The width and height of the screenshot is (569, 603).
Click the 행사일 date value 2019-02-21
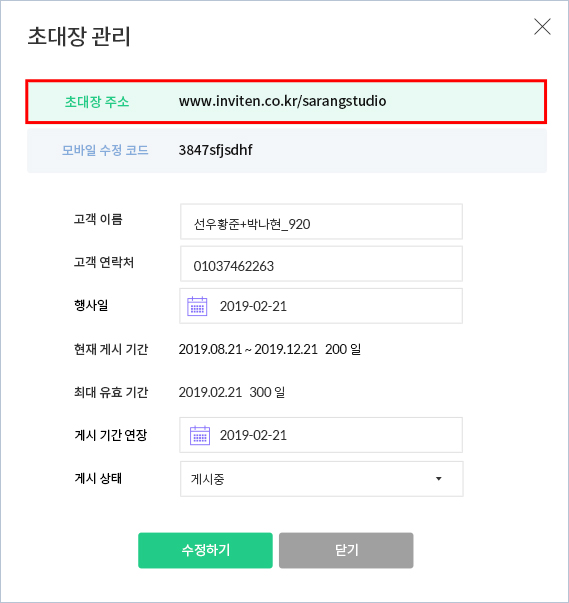coord(253,306)
